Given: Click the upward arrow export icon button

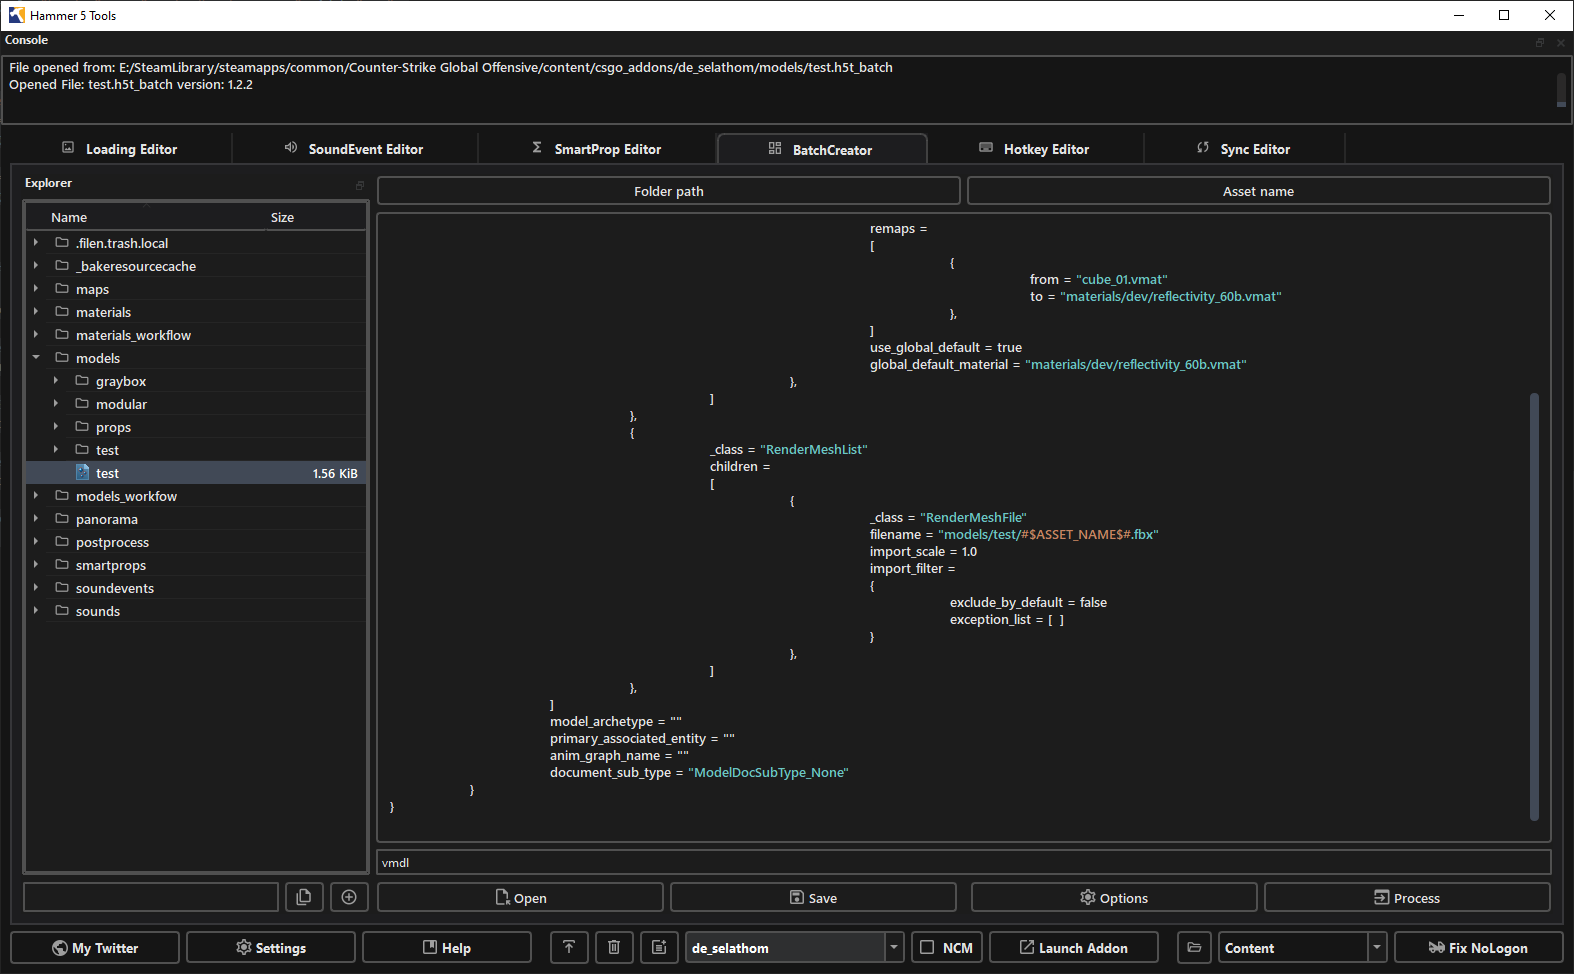Looking at the screenshot, I should pyautogui.click(x=569, y=947).
